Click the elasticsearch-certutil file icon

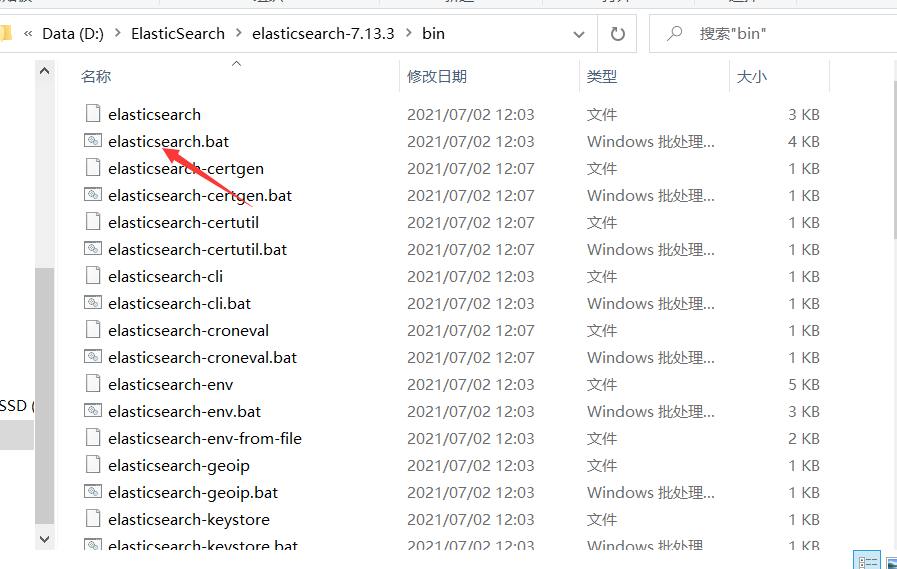[x=93, y=221]
